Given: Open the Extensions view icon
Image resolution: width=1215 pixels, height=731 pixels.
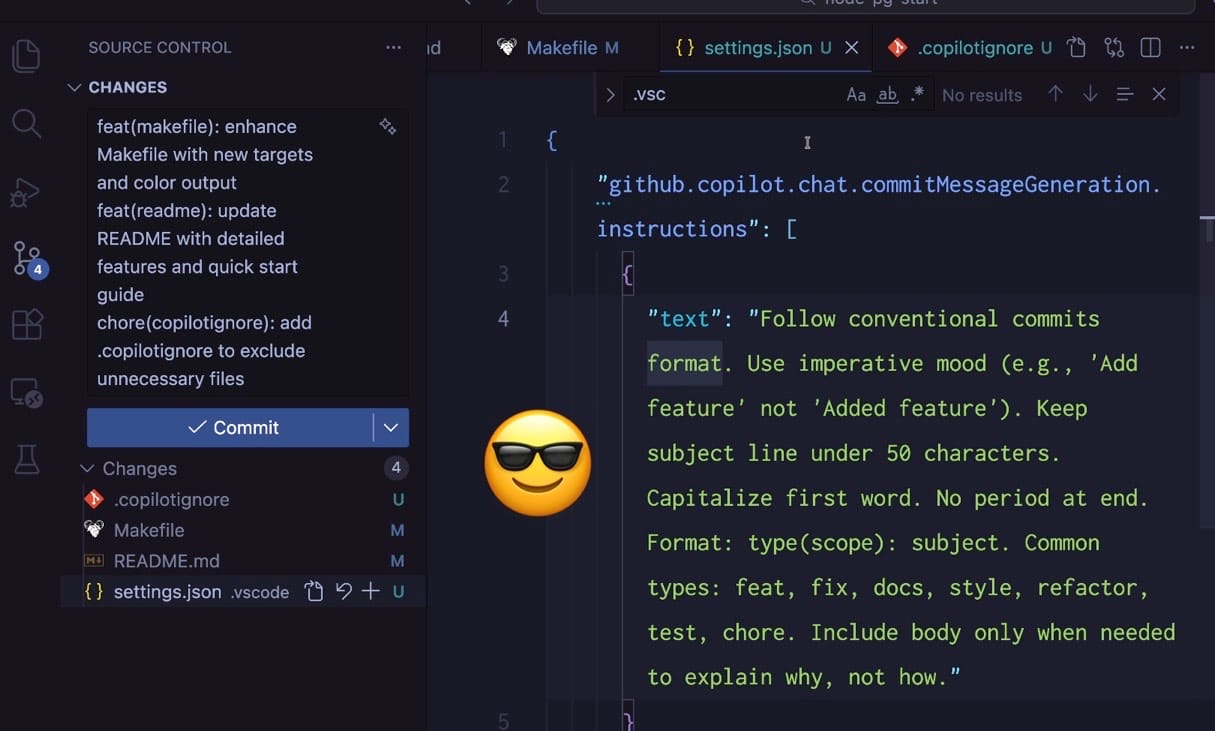Looking at the screenshot, I should click(x=27, y=325).
